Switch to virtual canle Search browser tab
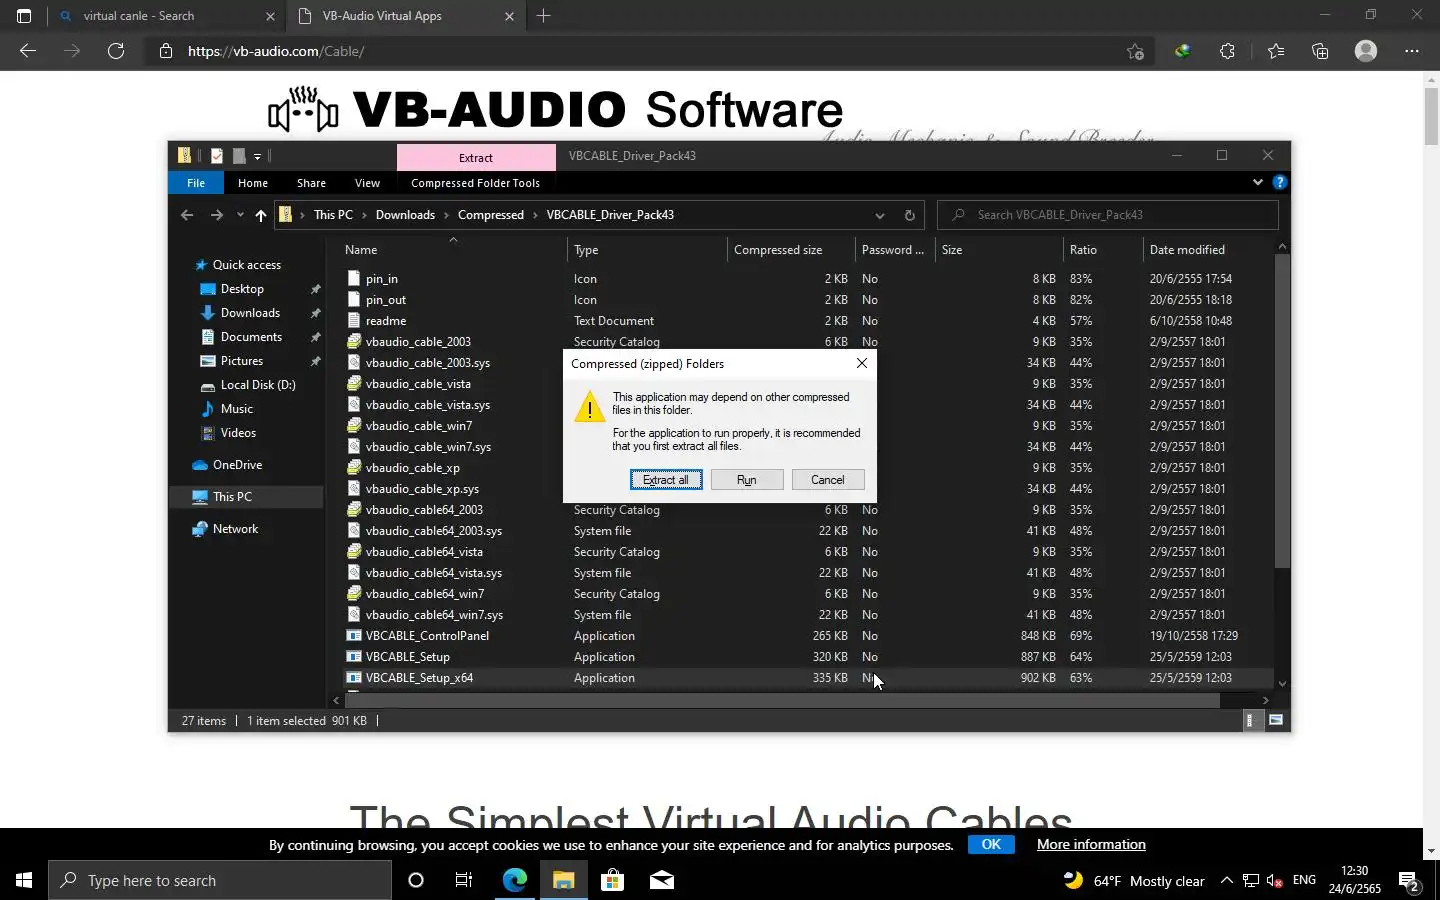This screenshot has height=900, width=1440. point(168,16)
